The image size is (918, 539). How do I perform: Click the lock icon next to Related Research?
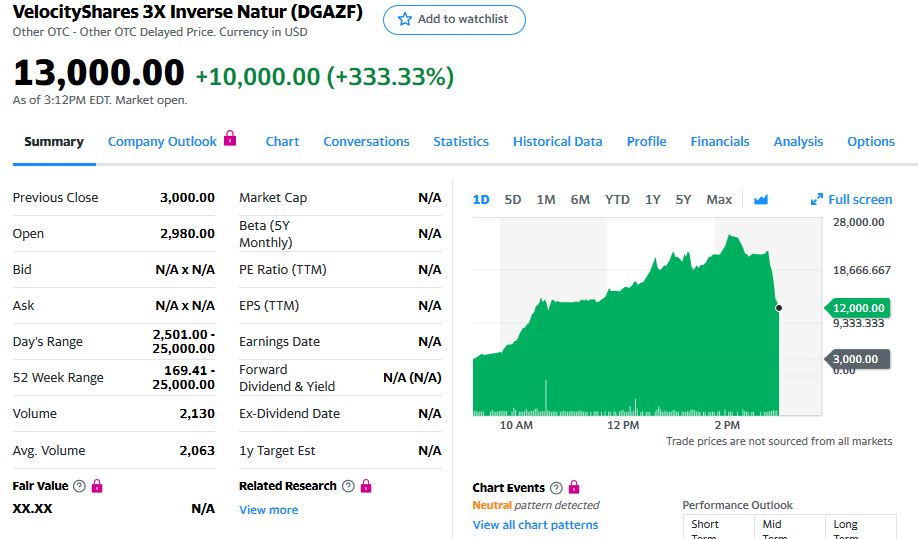click(366, 486)
